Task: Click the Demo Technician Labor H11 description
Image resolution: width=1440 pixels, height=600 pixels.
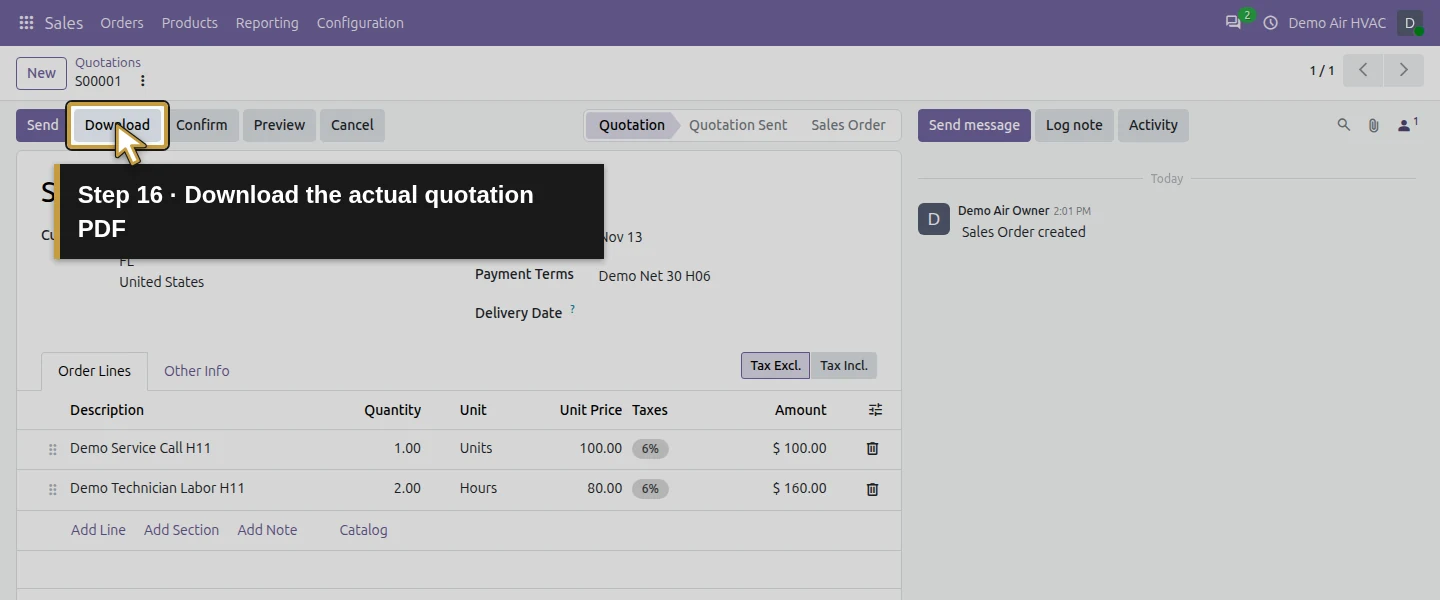Action: pos(157,488)
